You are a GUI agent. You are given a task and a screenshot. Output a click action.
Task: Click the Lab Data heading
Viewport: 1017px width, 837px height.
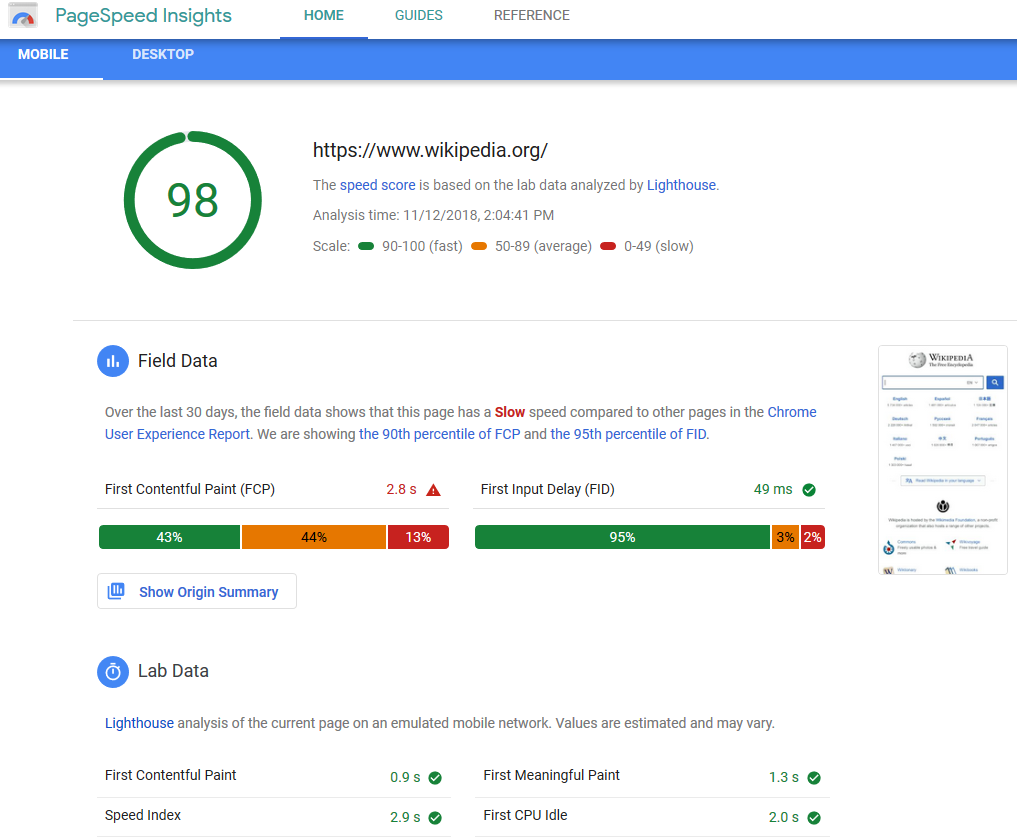[173, 671]
